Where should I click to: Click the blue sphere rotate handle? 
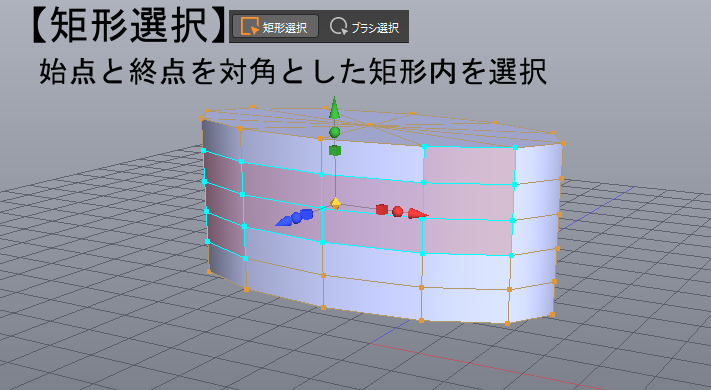tap(297, 218)
